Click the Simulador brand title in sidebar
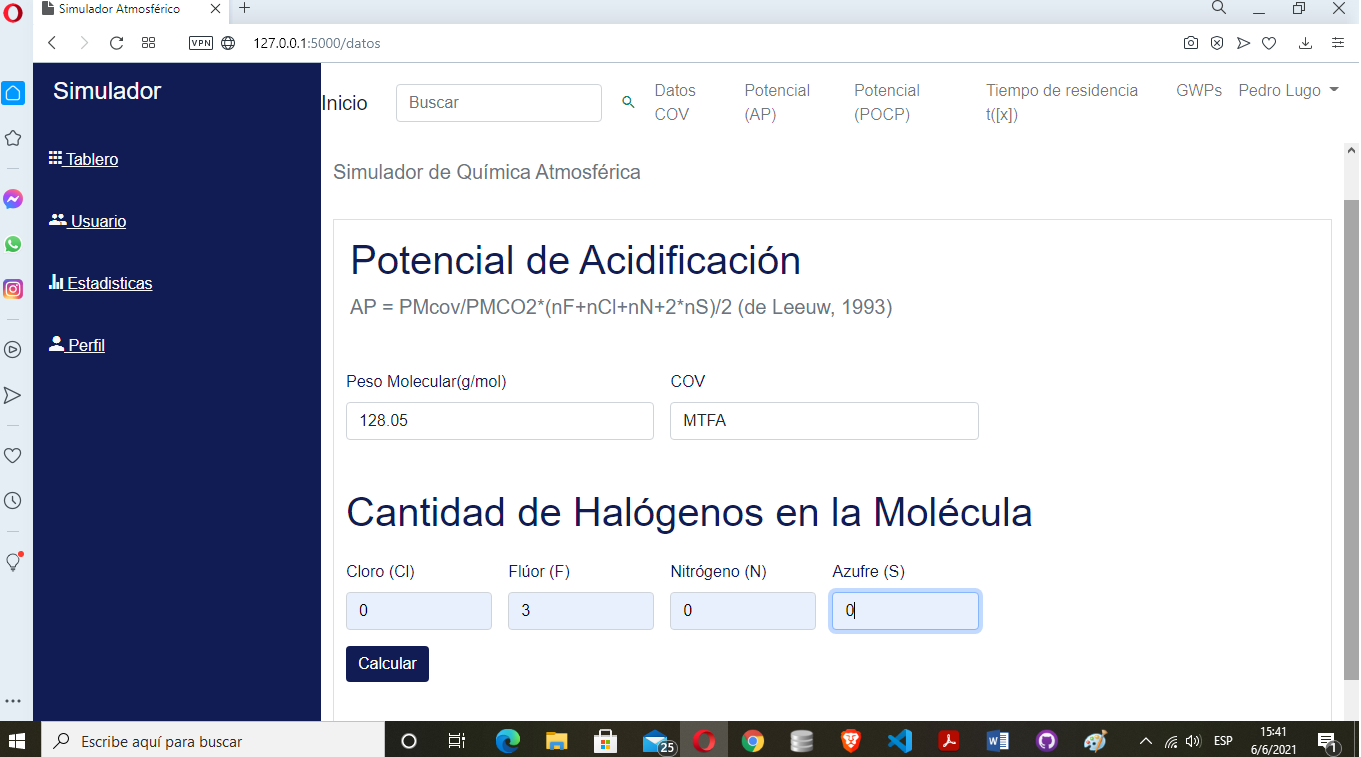 click(107, 91)
